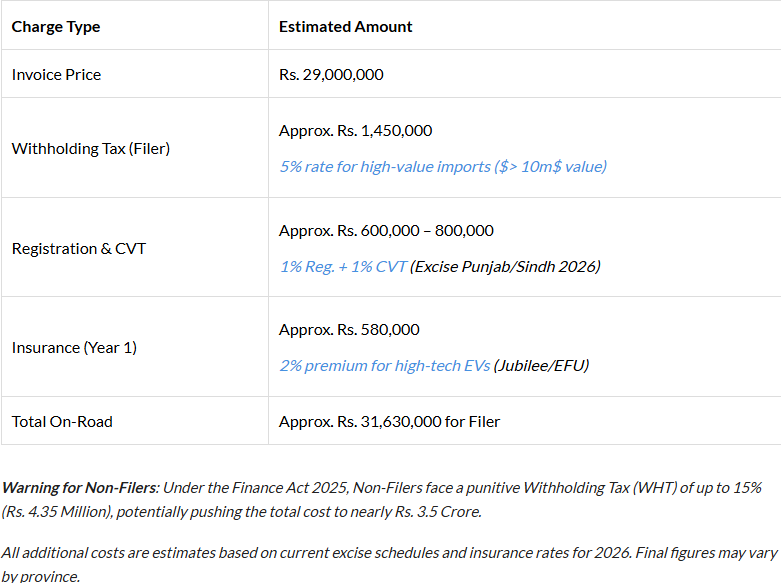Select the 'Total On-Road' row label
Image resolution: width=781 pixels, height=583 pixels.
62,421
